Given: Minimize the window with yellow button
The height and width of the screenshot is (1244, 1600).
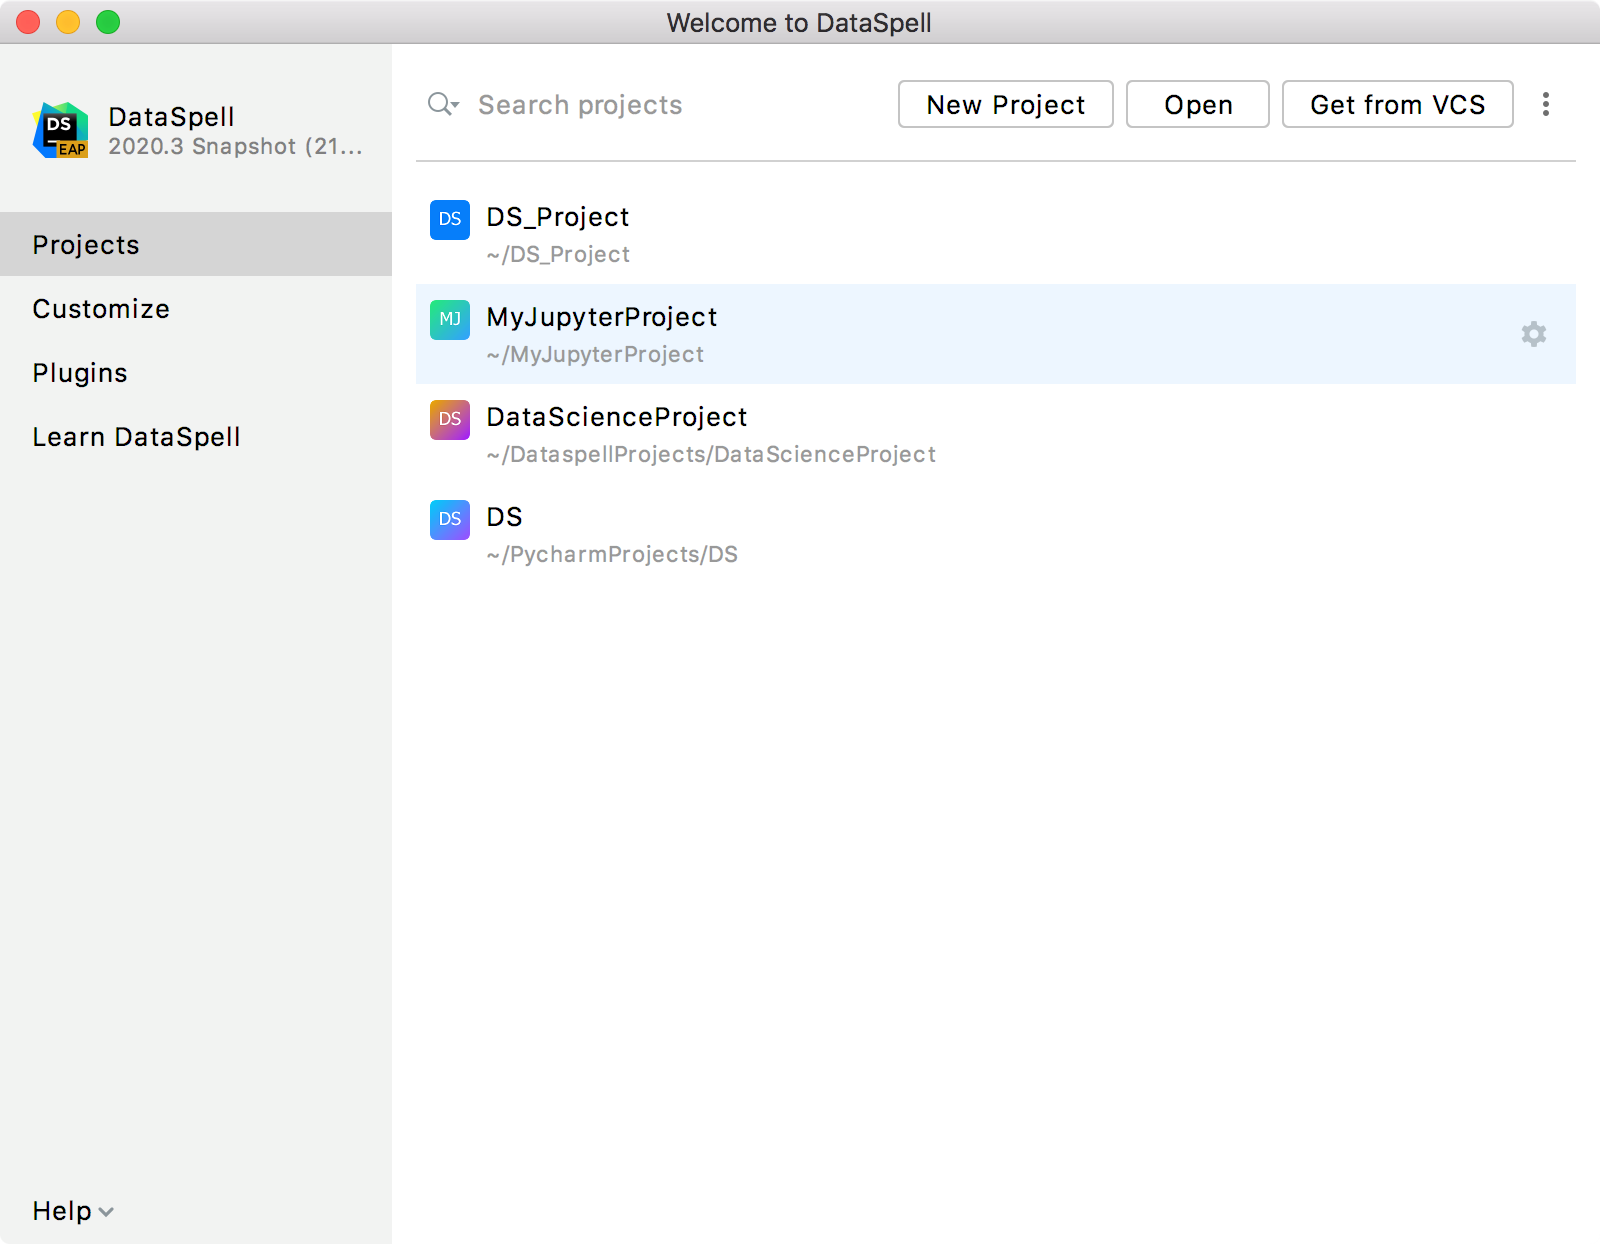Looking at the screenshot, I should tap(68, 22).
